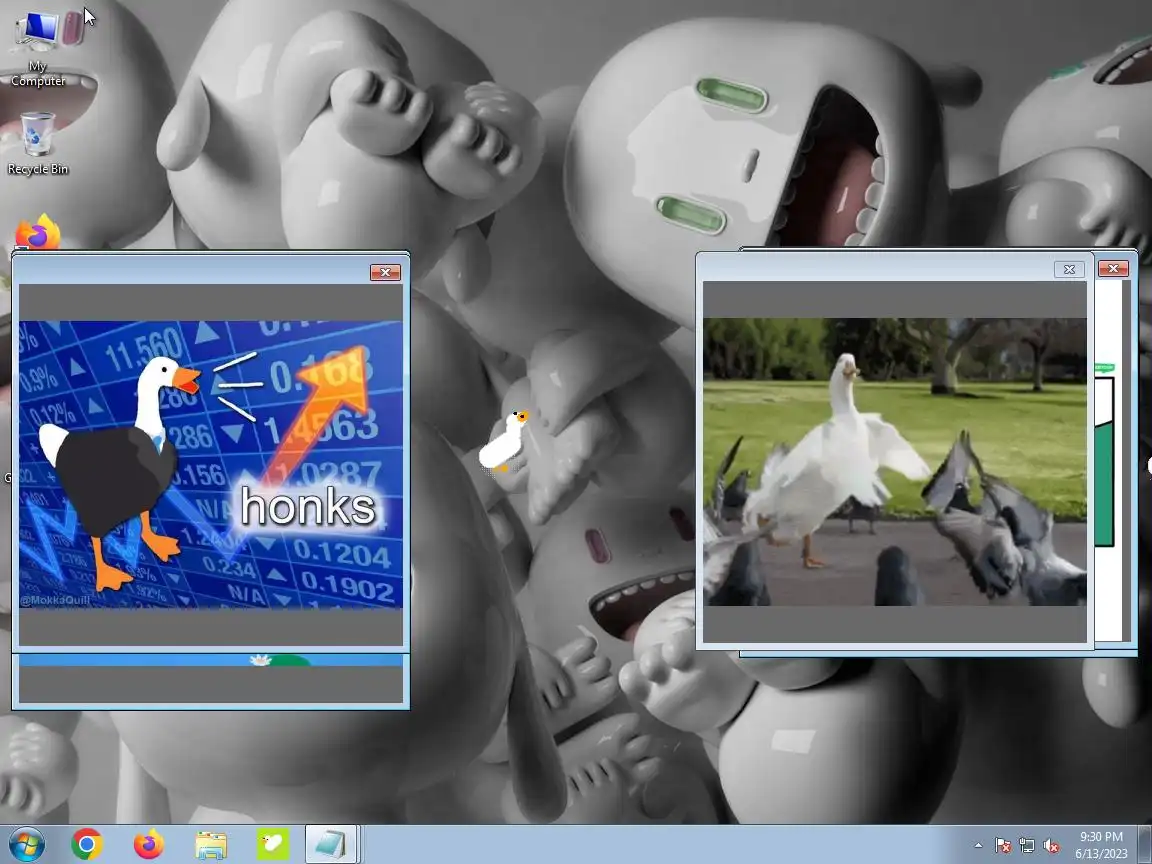Close the window behind the goose photo

(x=1113, y=269)
